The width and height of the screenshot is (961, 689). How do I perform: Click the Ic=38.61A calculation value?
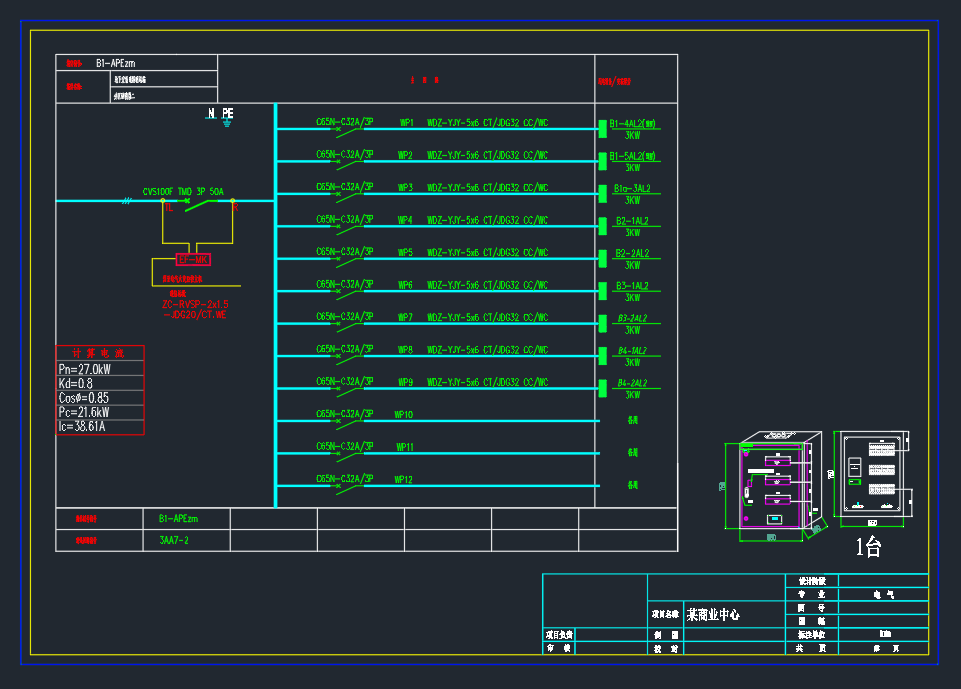click(82, 427)
